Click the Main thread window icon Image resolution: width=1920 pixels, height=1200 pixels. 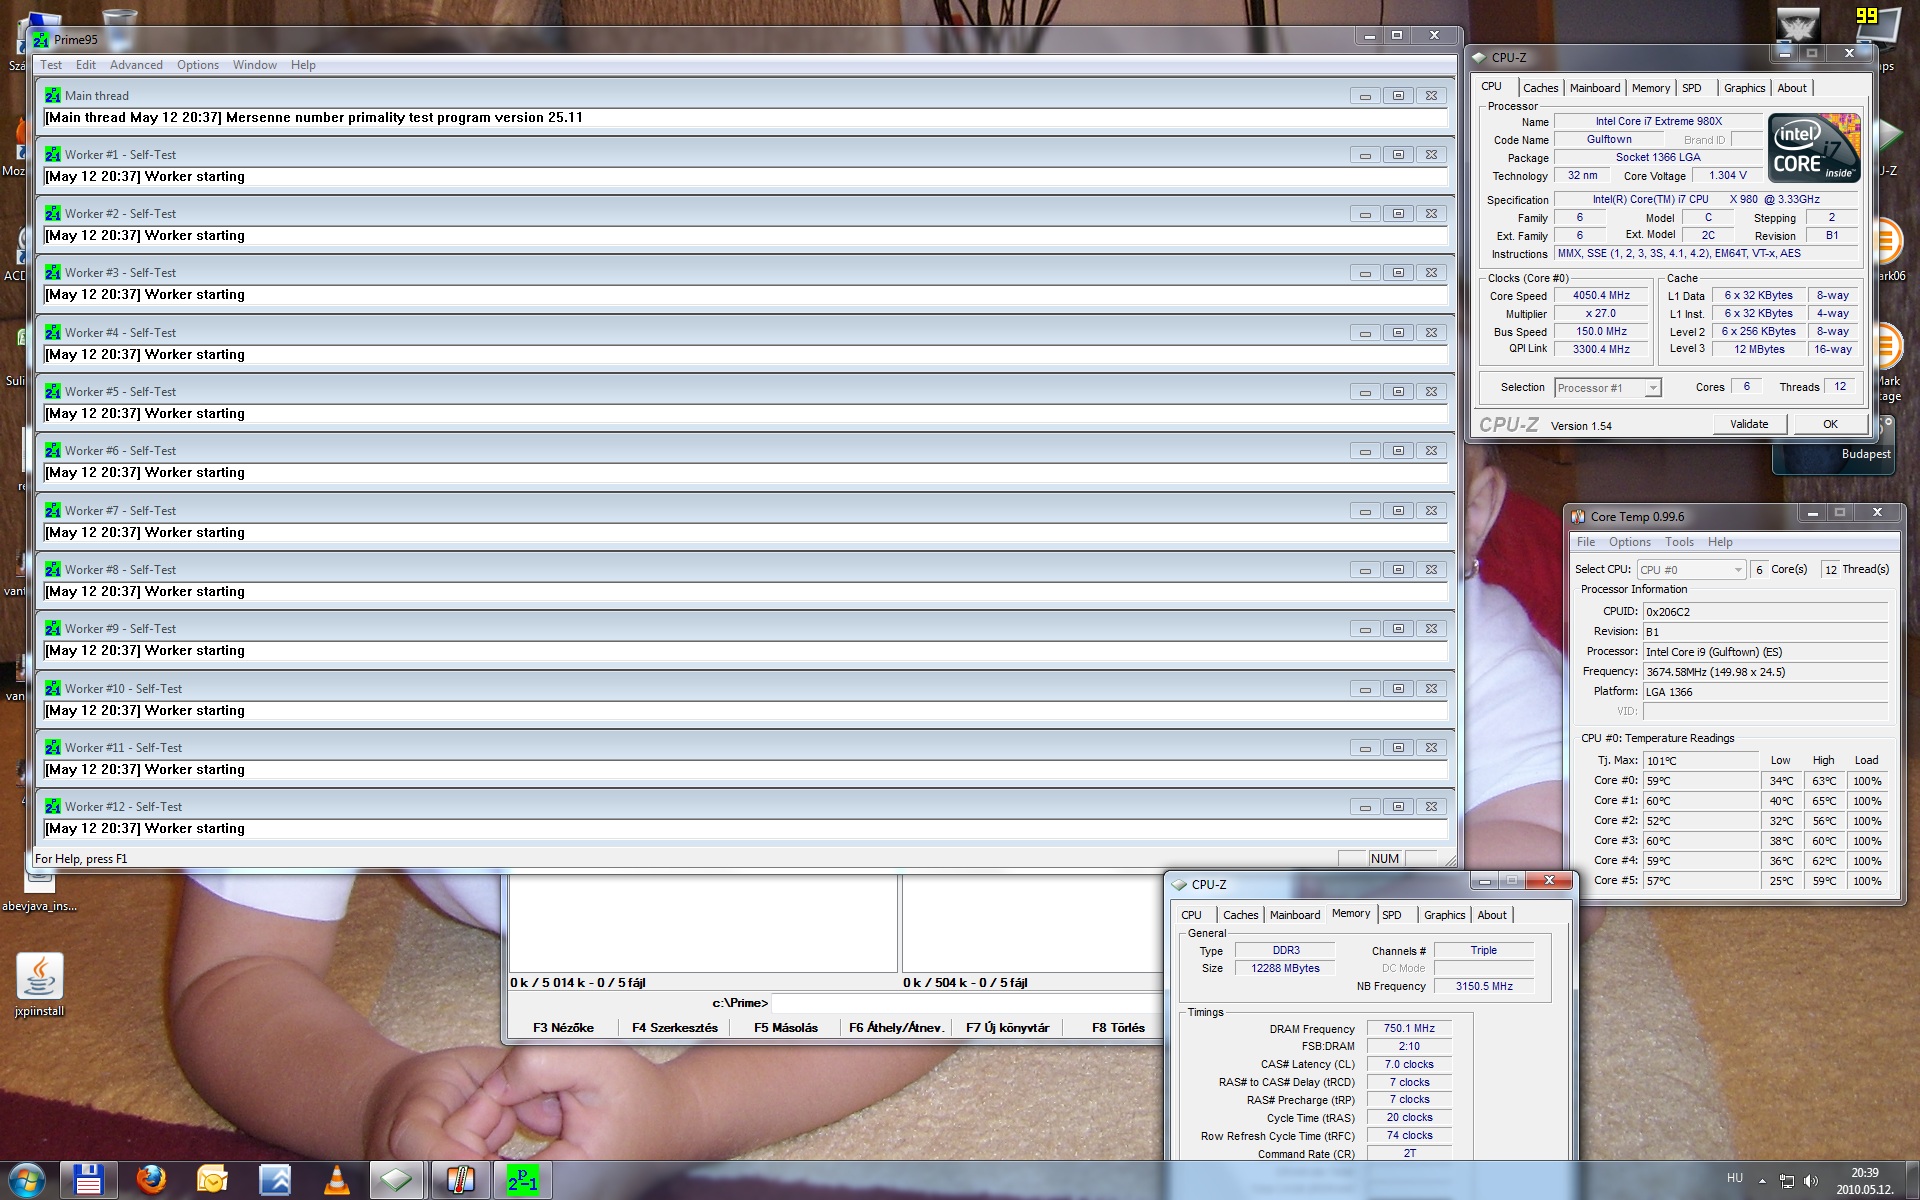click(53, 95)
